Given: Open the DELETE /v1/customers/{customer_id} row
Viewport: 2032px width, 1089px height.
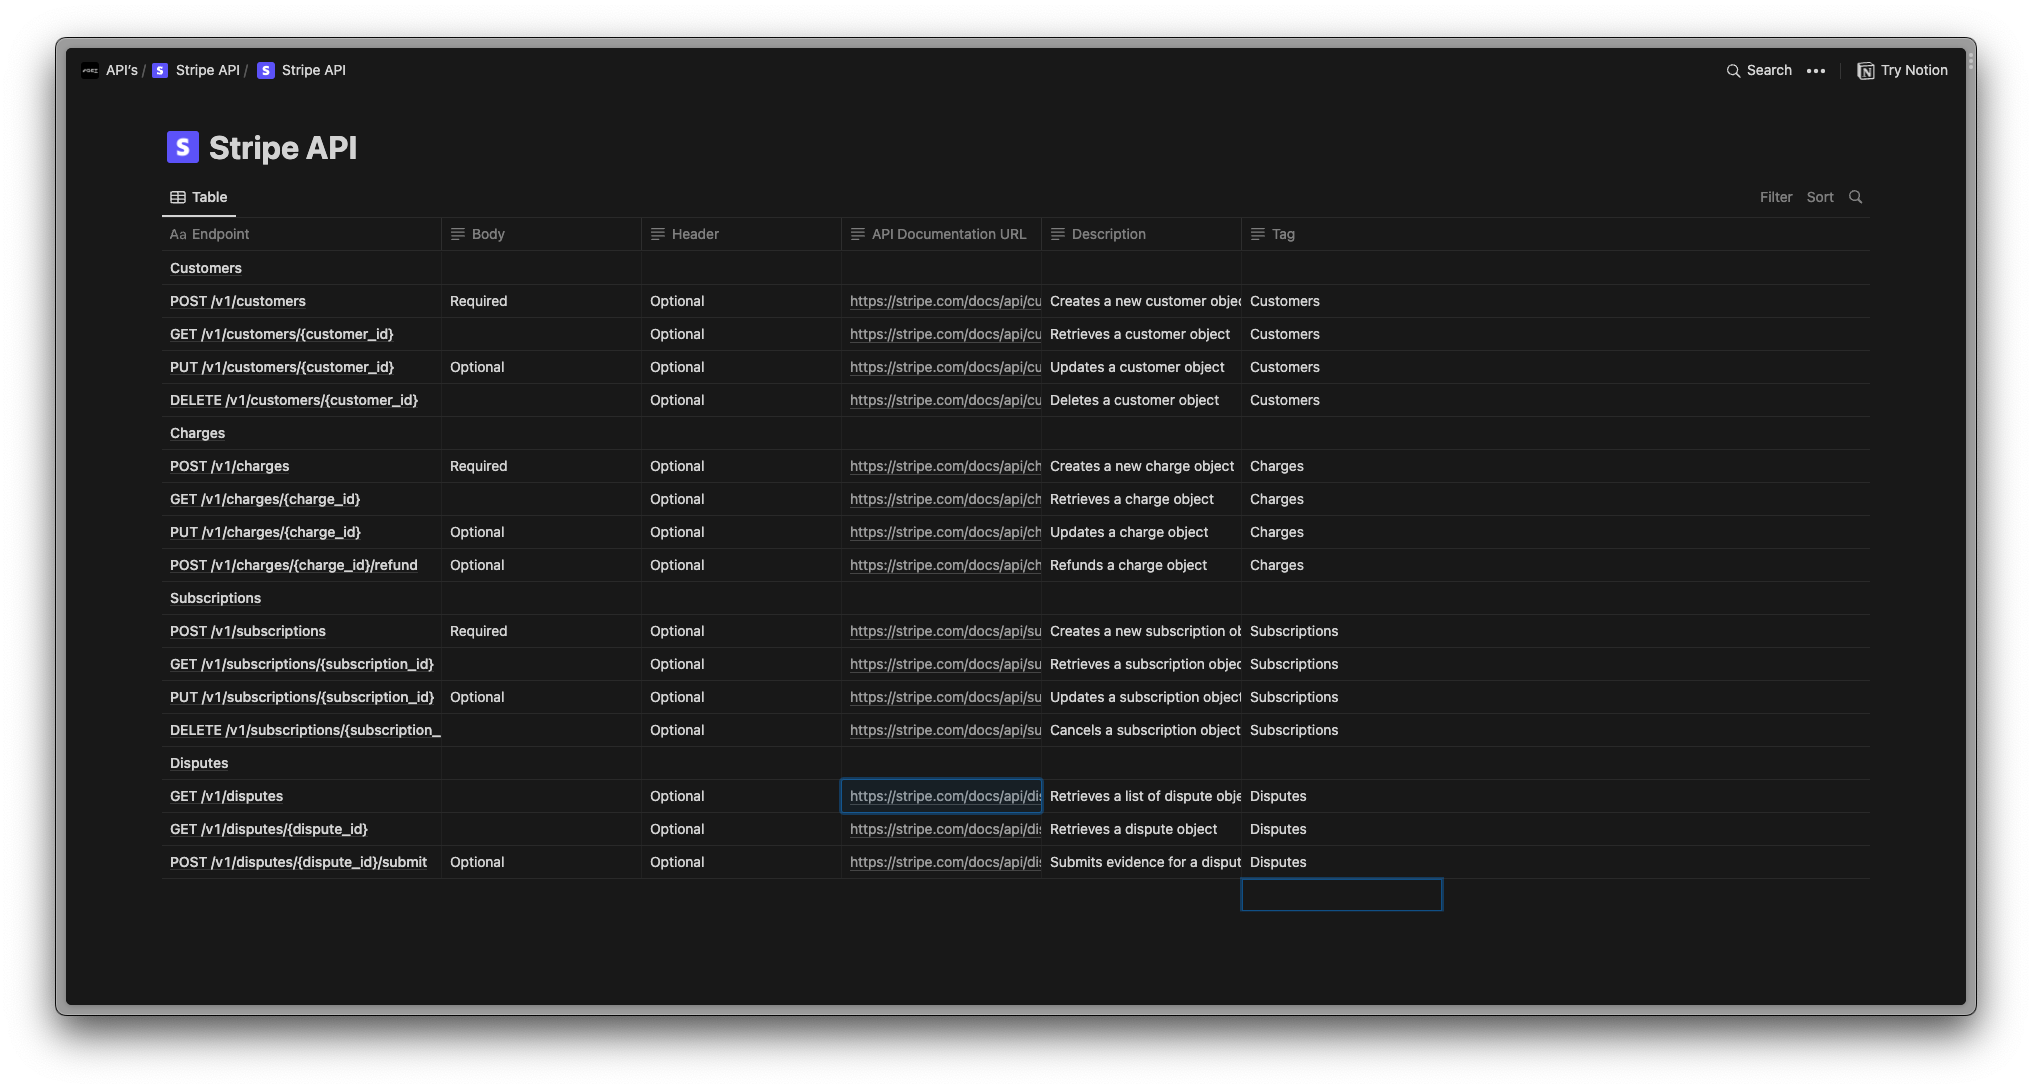Looking at the screenshot, I should point(294,400).
